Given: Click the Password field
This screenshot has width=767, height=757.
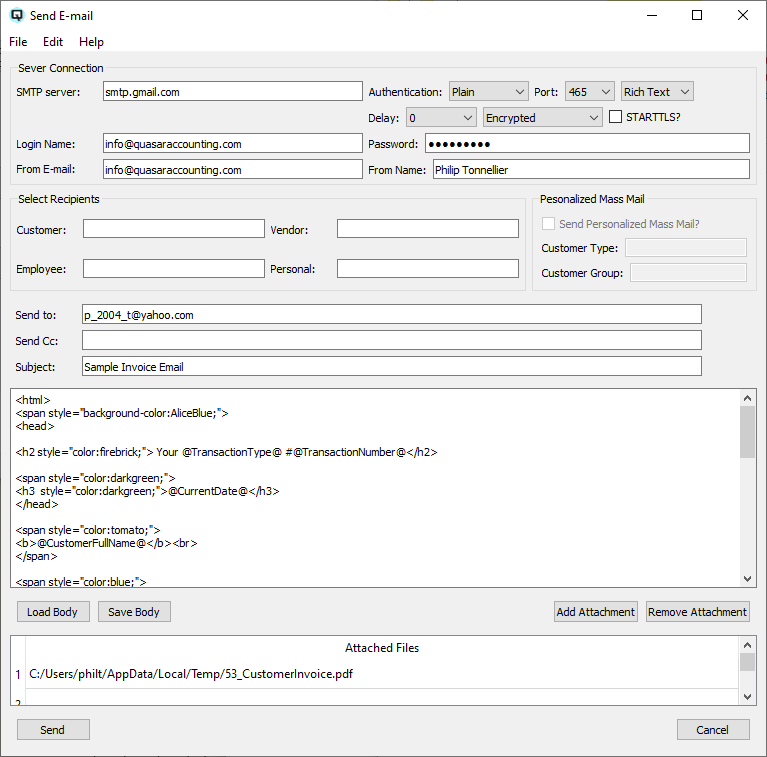Looking at the screenshot, I should tap(587, 143).
